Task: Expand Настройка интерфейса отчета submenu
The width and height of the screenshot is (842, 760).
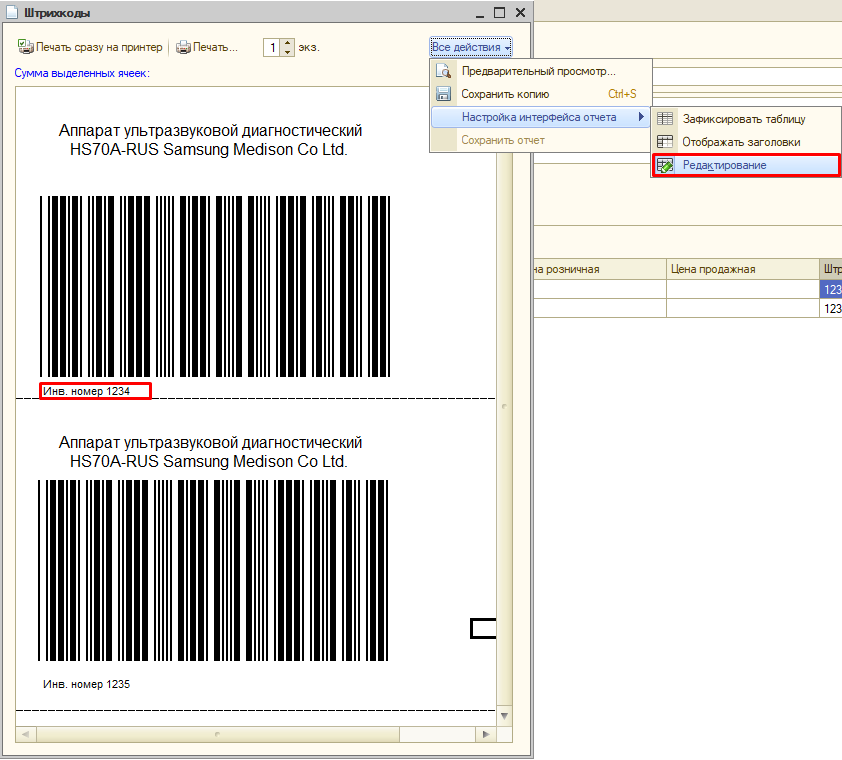Action: point(540,118)
